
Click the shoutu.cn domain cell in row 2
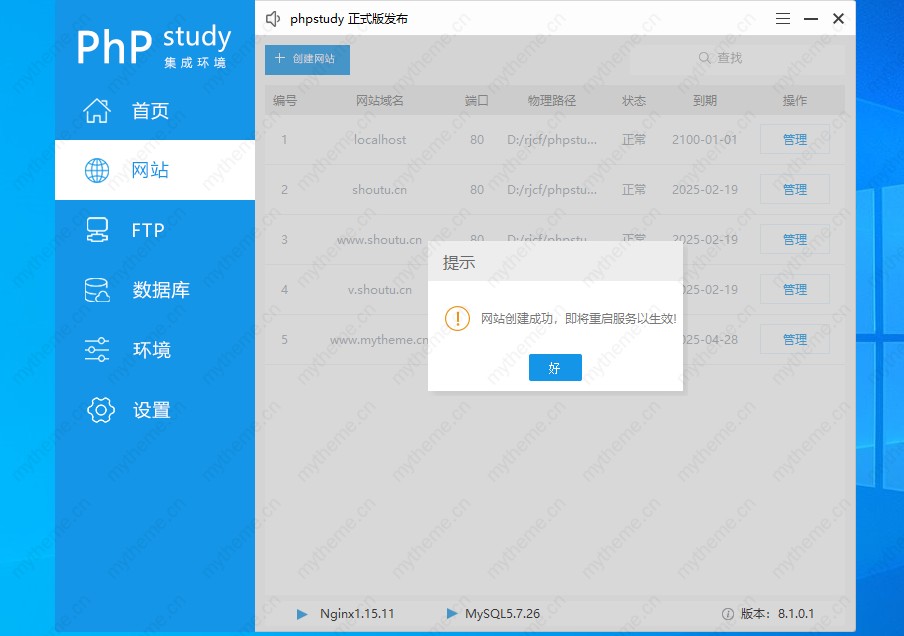(379, 190)
